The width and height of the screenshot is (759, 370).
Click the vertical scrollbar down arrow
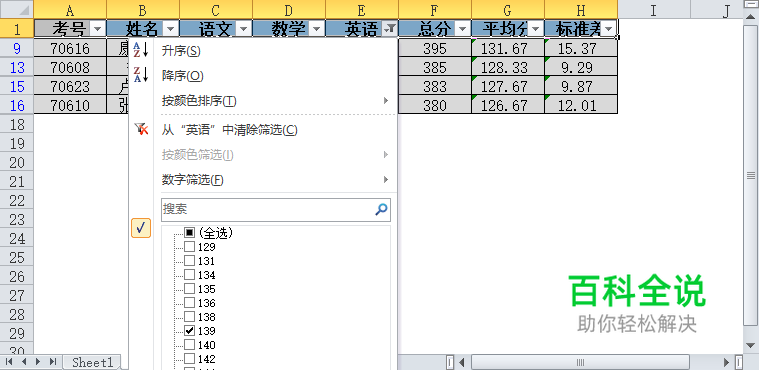750,345
